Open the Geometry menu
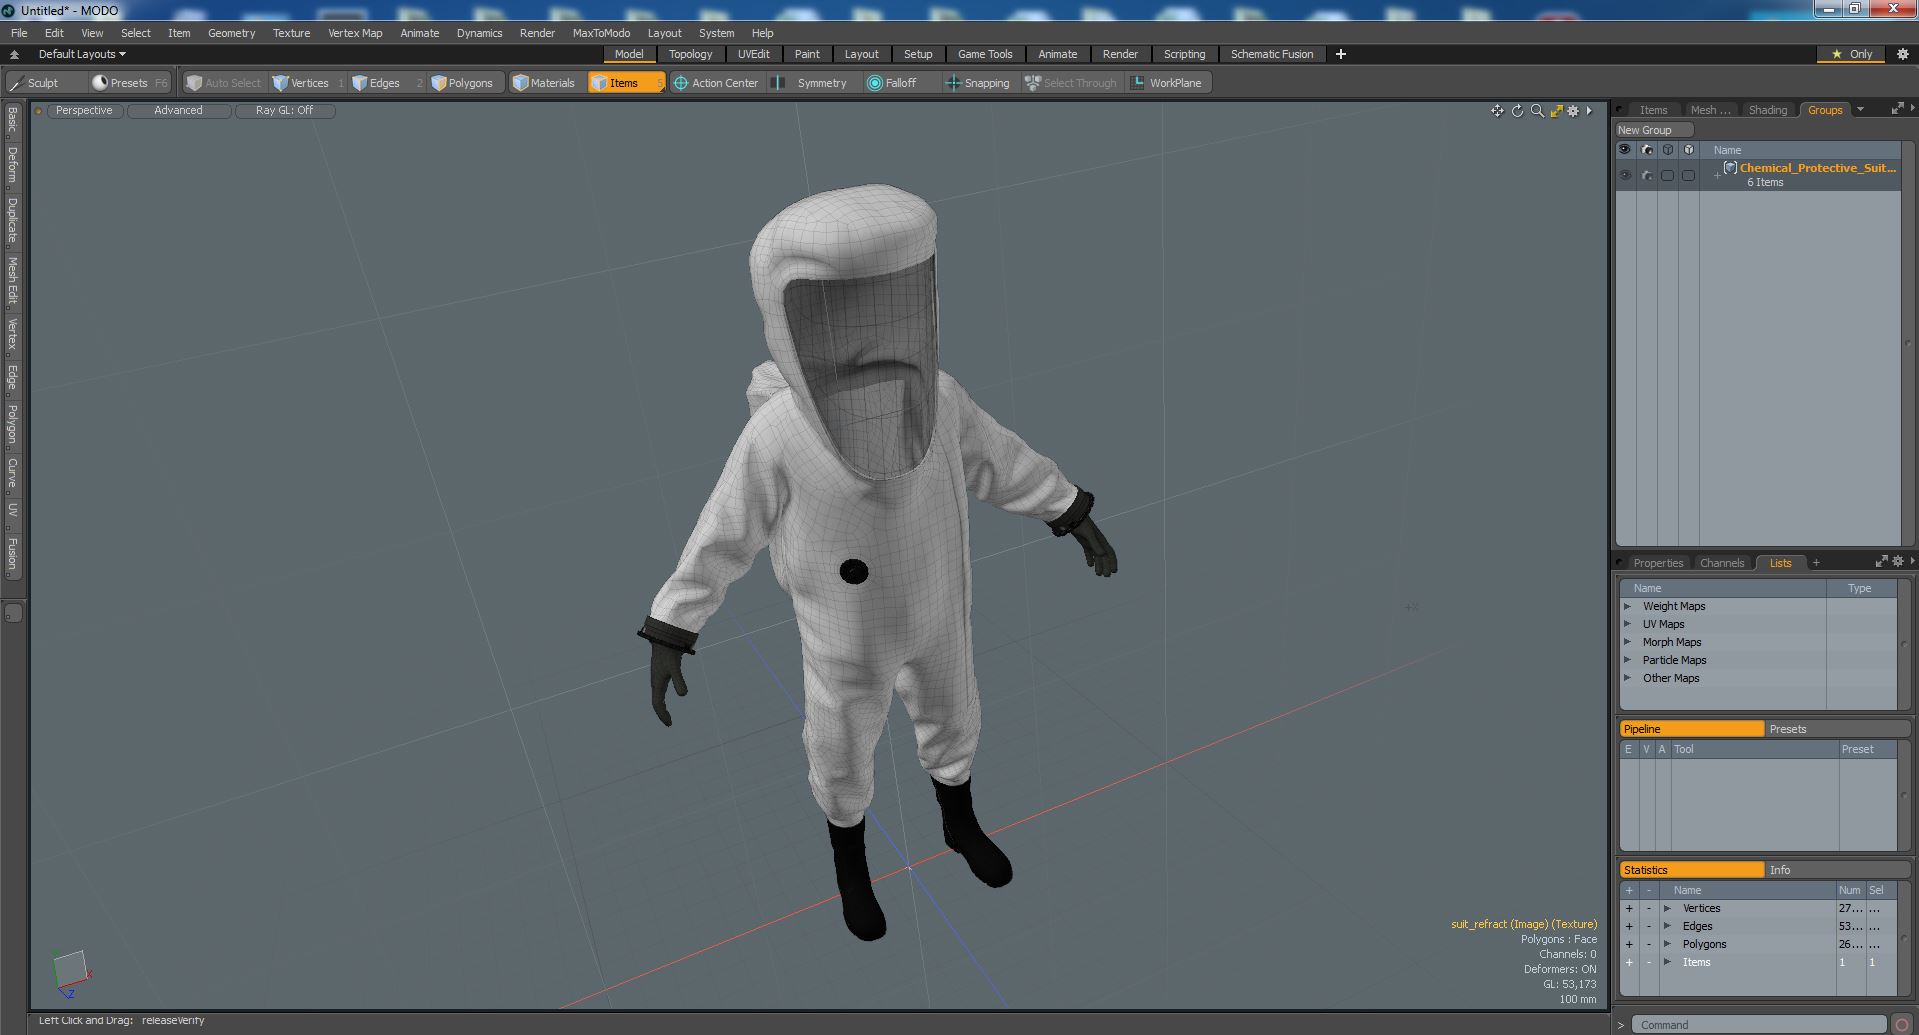 pyautogui.click(x=231, y=33)
